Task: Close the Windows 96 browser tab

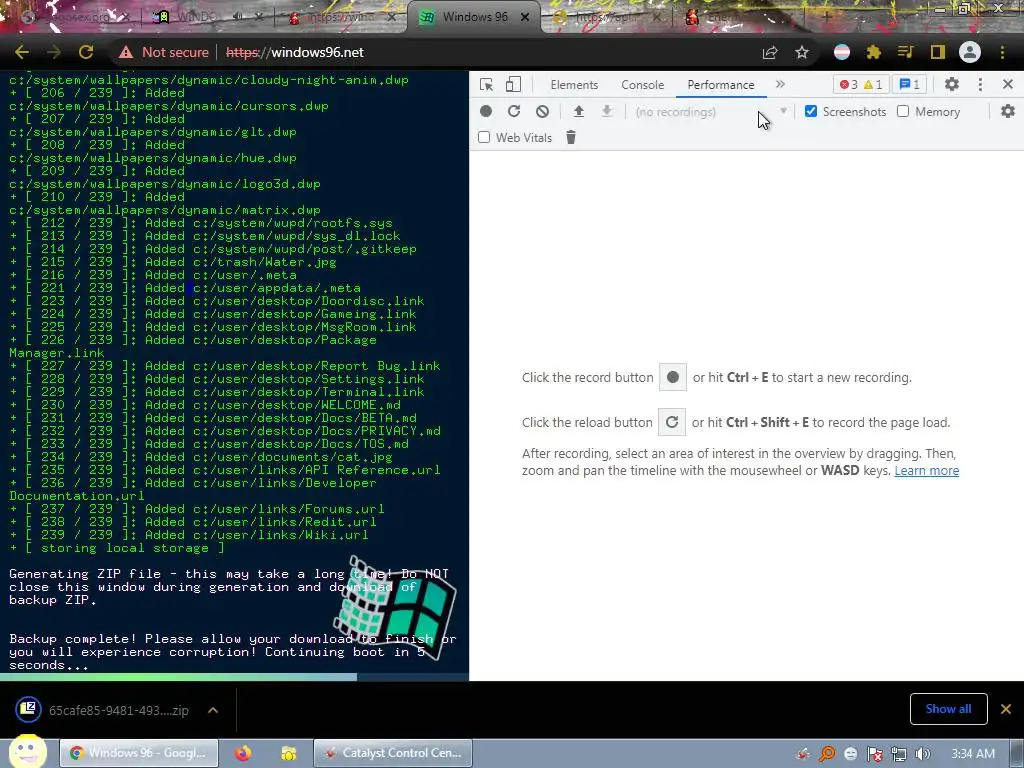Action: tap(524, 17)
